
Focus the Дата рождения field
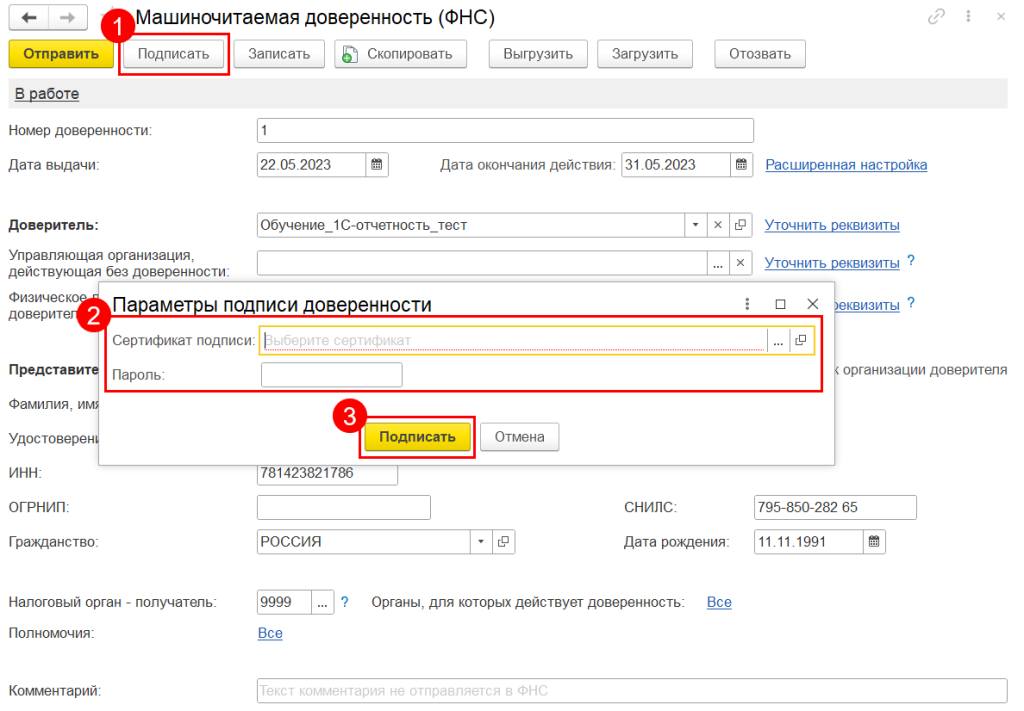(808, 542)
